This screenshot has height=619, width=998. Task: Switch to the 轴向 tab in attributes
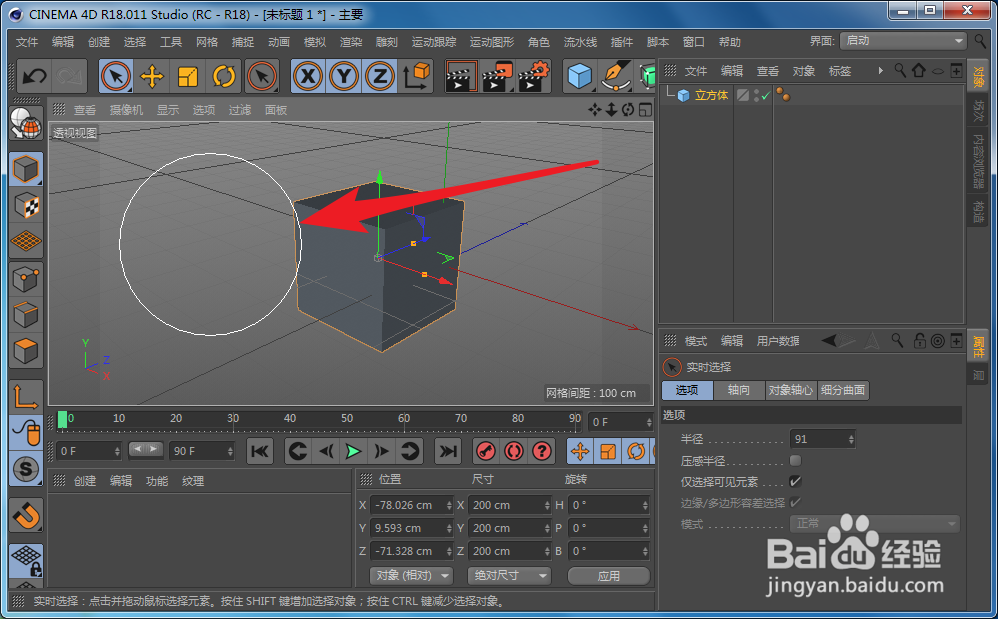[x=739, y=390]
